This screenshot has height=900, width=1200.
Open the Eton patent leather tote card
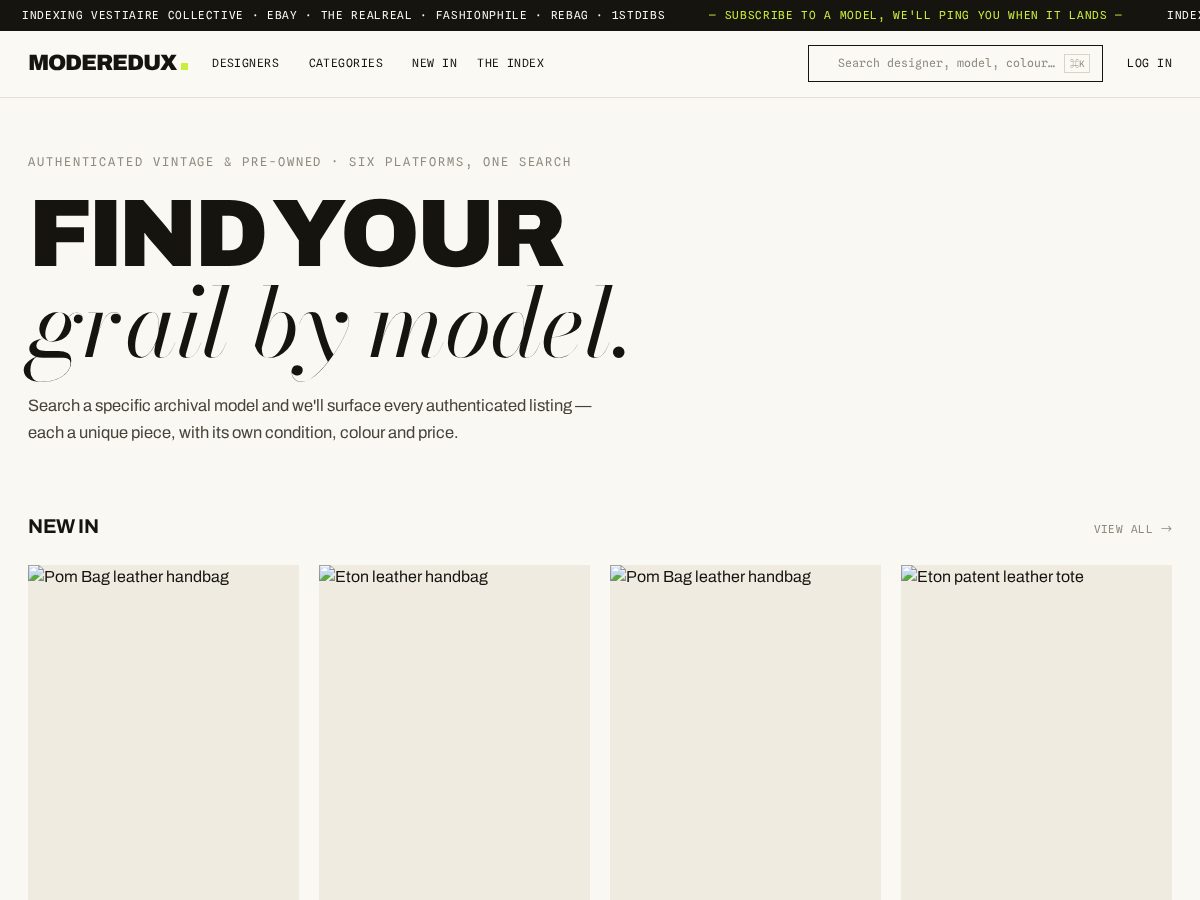pyautogui.click(x=1036, y=732)
